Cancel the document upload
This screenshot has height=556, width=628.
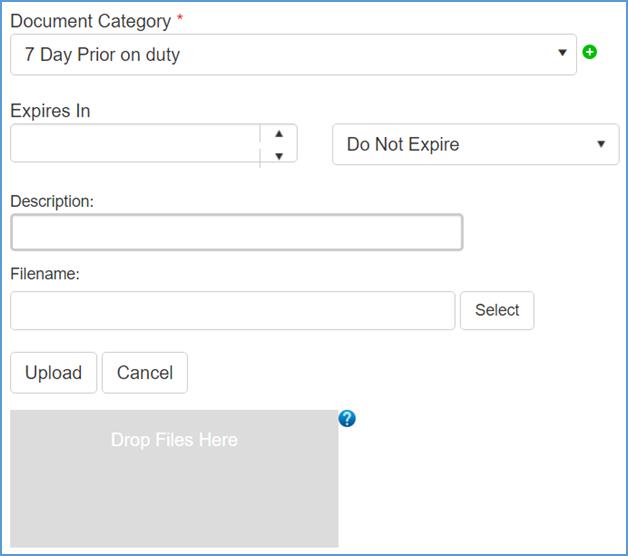pyautogui.click(x=145, y=372)
